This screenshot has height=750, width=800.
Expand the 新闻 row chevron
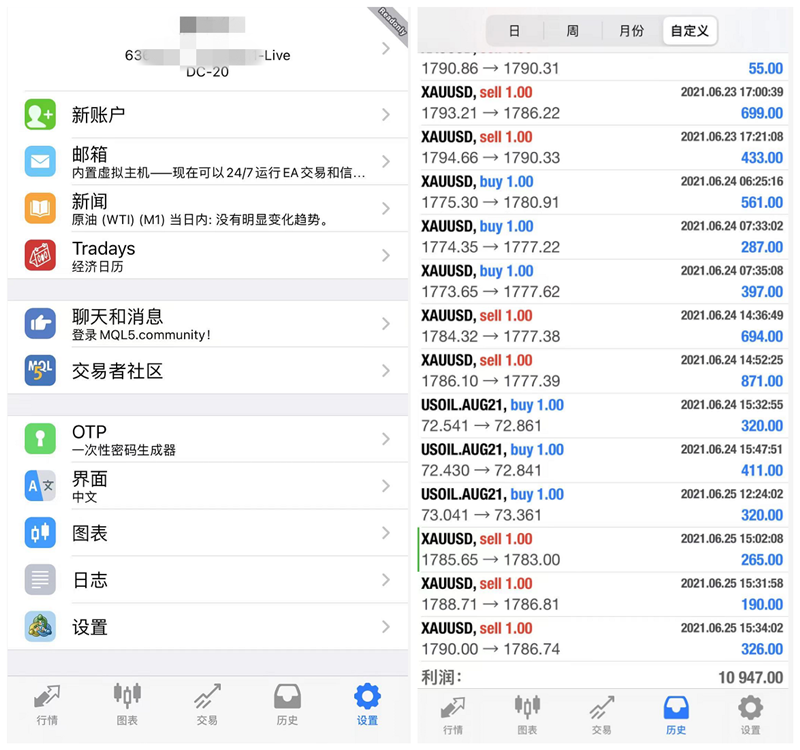click(x=386, y=208)
